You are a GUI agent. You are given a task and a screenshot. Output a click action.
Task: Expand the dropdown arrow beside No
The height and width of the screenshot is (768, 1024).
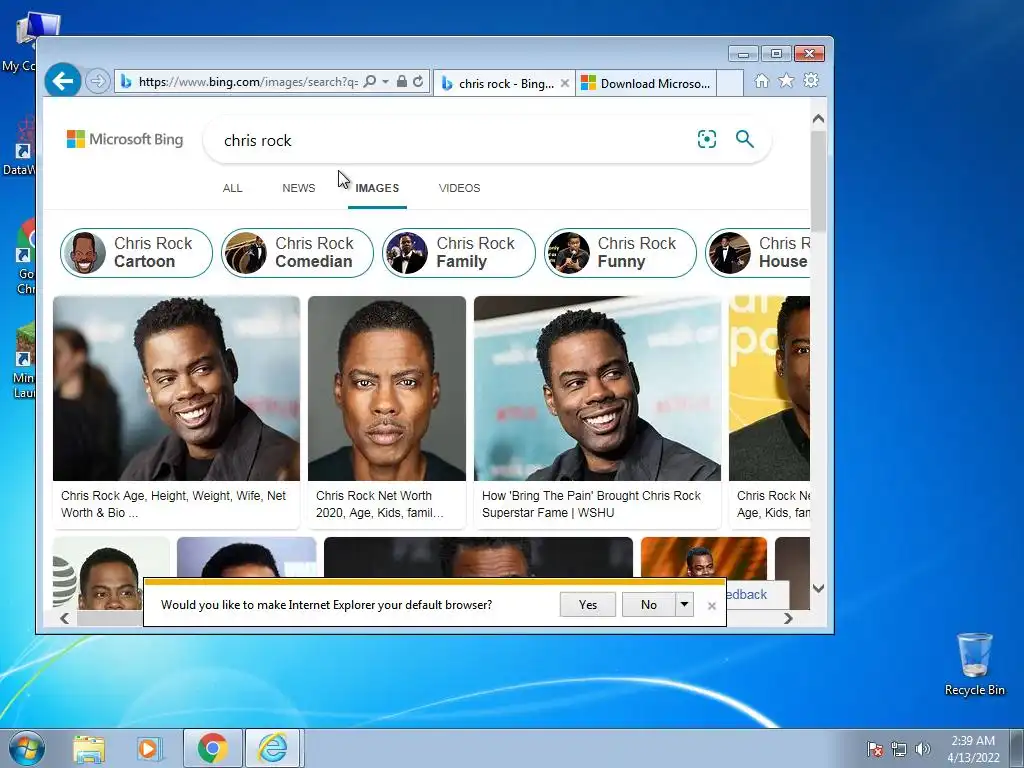684,605
